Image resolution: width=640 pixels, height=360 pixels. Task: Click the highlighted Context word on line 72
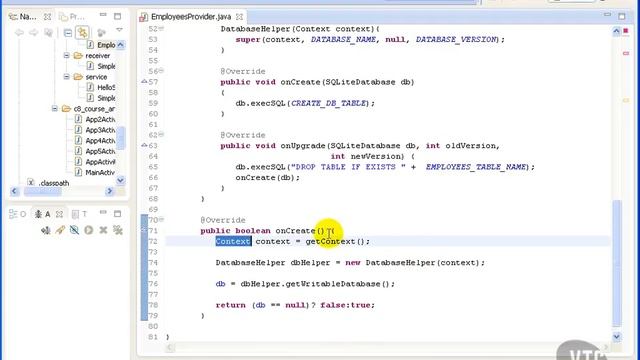click(x=233, y=241)
